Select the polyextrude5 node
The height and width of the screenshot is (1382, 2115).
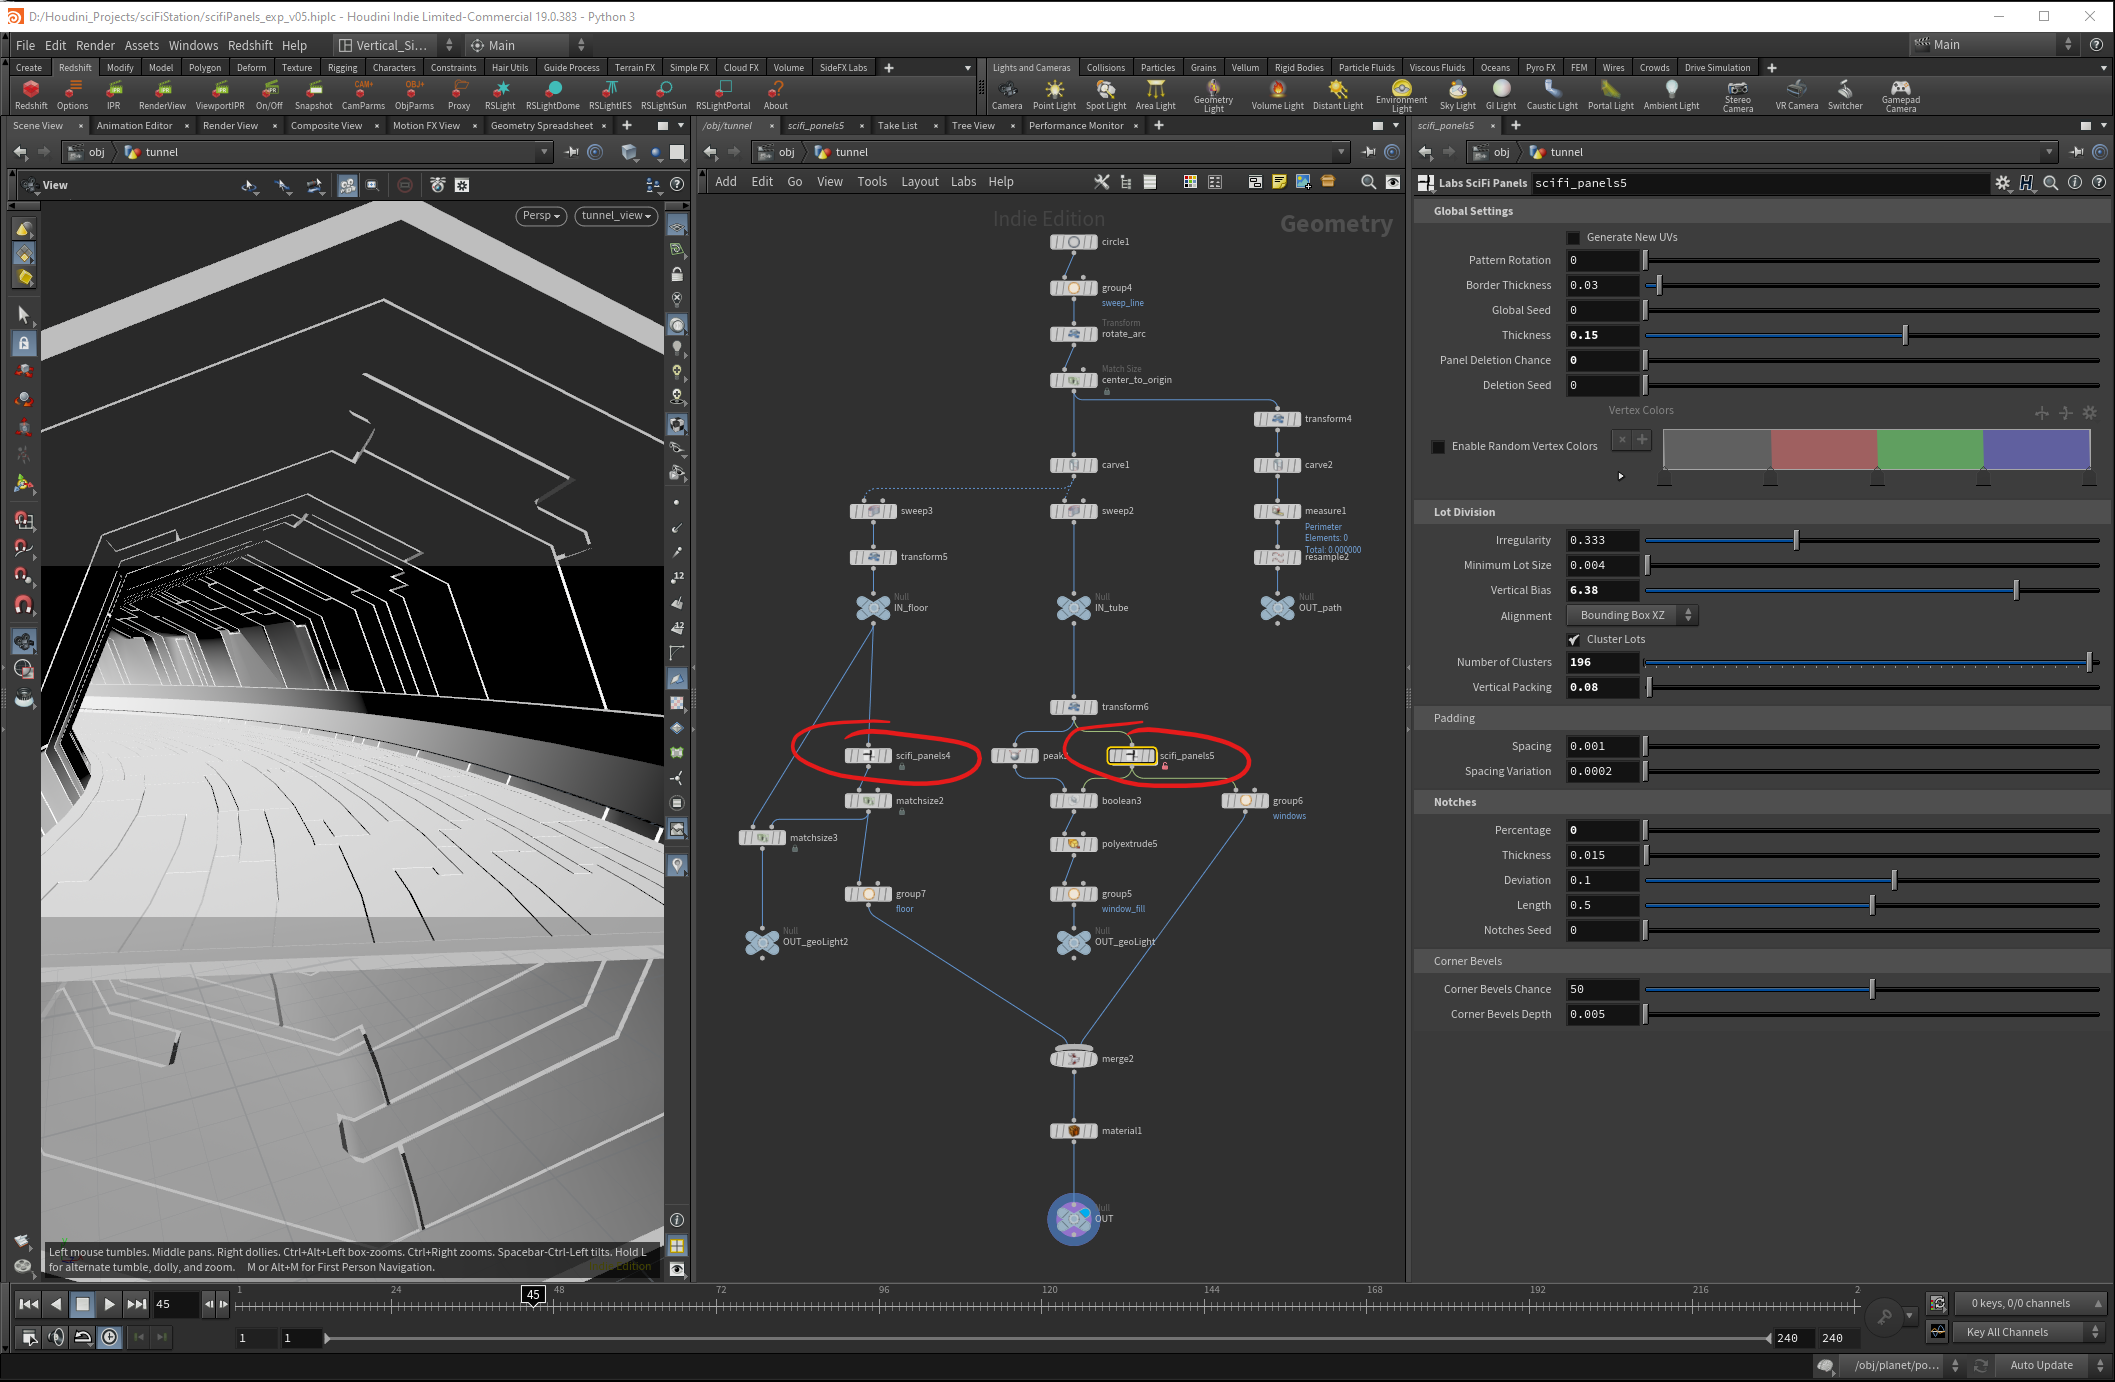click(1073, 844)
